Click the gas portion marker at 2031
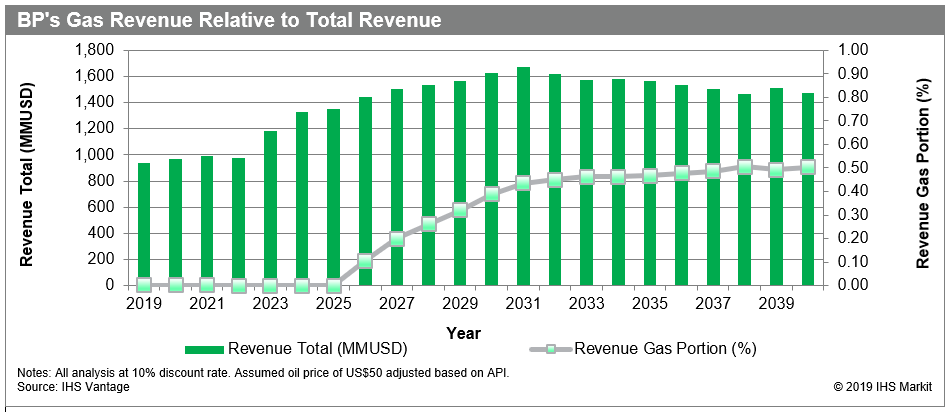This screenshot has width=949, height=412. point(523,183)
